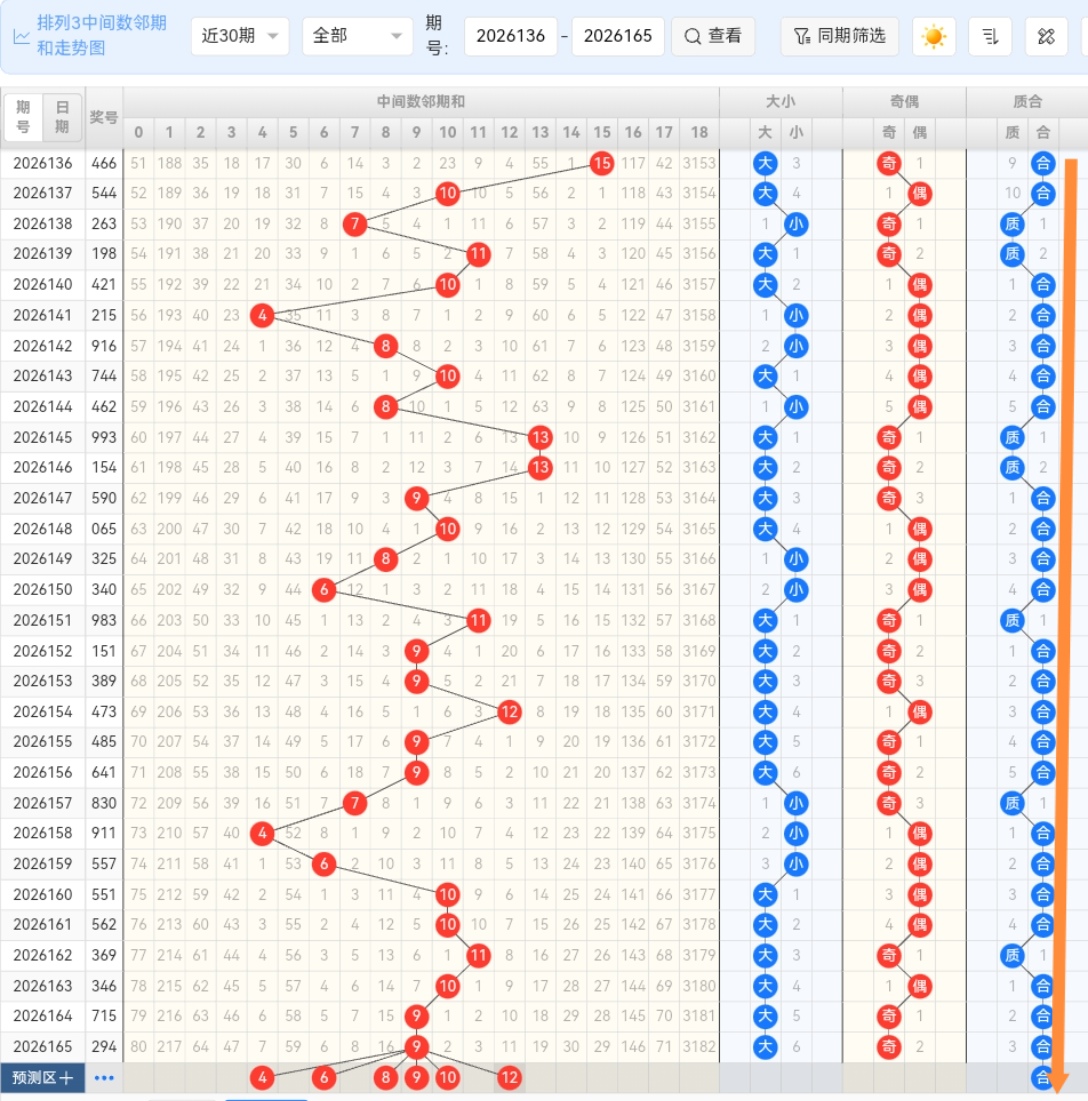Switch to the 期号 header tab
The image size is (1088, 1101).
coord(23,117)
